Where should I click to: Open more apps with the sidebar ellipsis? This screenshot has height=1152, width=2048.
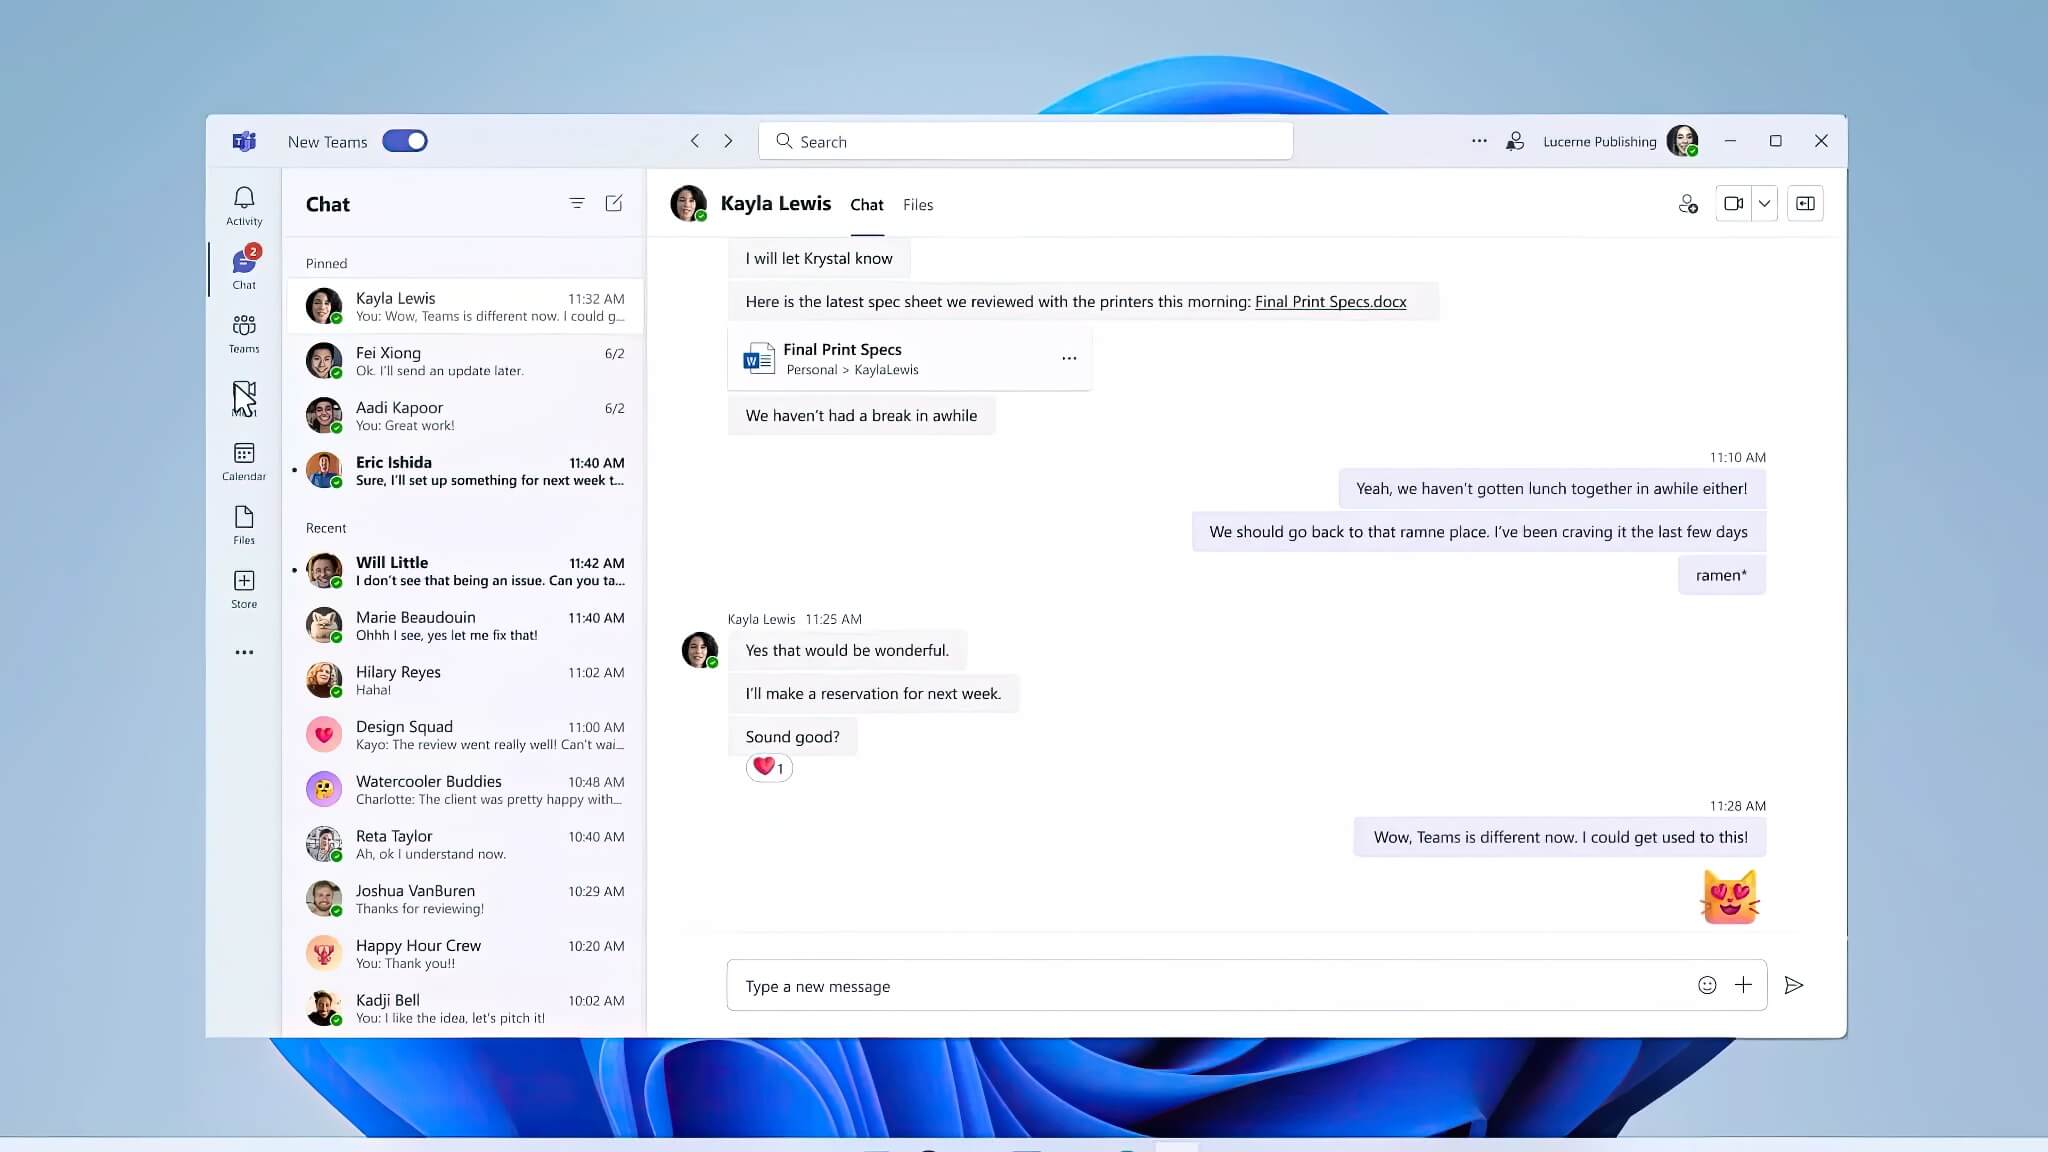coord(243,652)
